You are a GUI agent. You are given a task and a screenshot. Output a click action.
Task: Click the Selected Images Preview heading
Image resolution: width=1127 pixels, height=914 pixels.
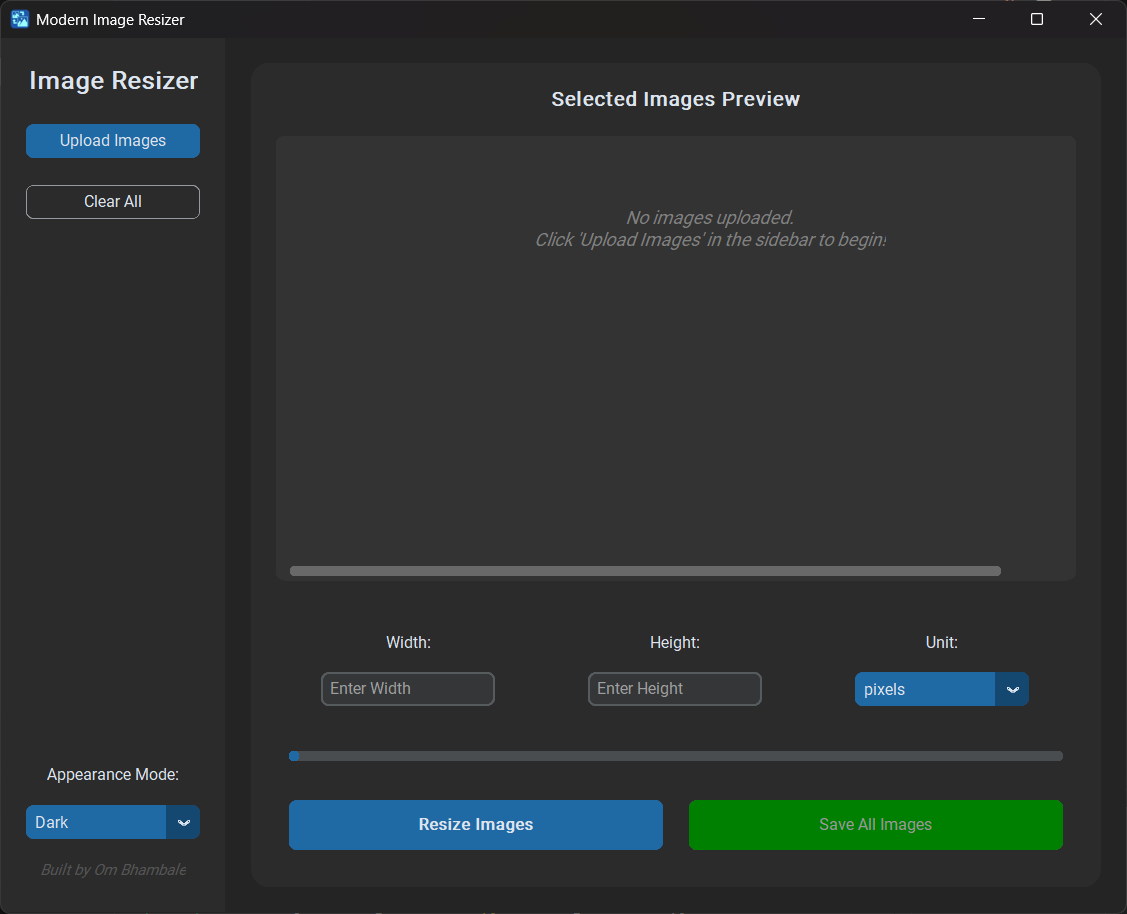click(x=675, y=99)
